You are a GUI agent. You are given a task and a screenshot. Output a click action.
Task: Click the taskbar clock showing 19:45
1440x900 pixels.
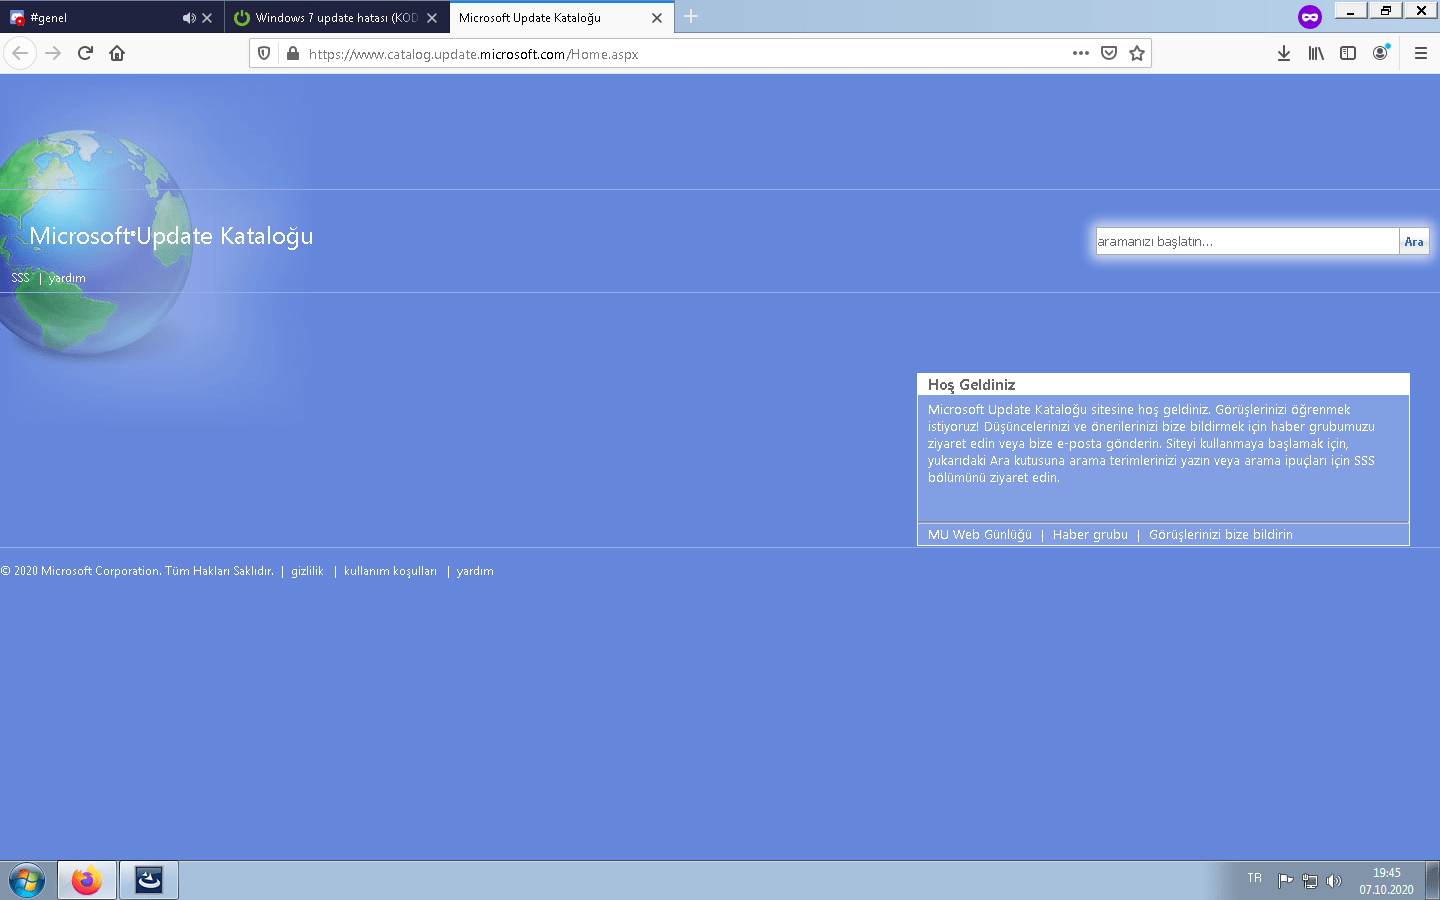[1386, 881]
